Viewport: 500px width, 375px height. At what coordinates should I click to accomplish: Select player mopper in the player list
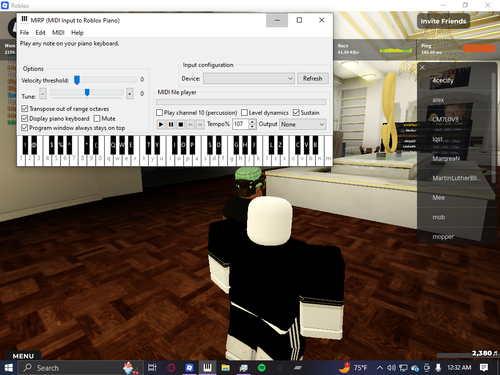coord(443,237)
